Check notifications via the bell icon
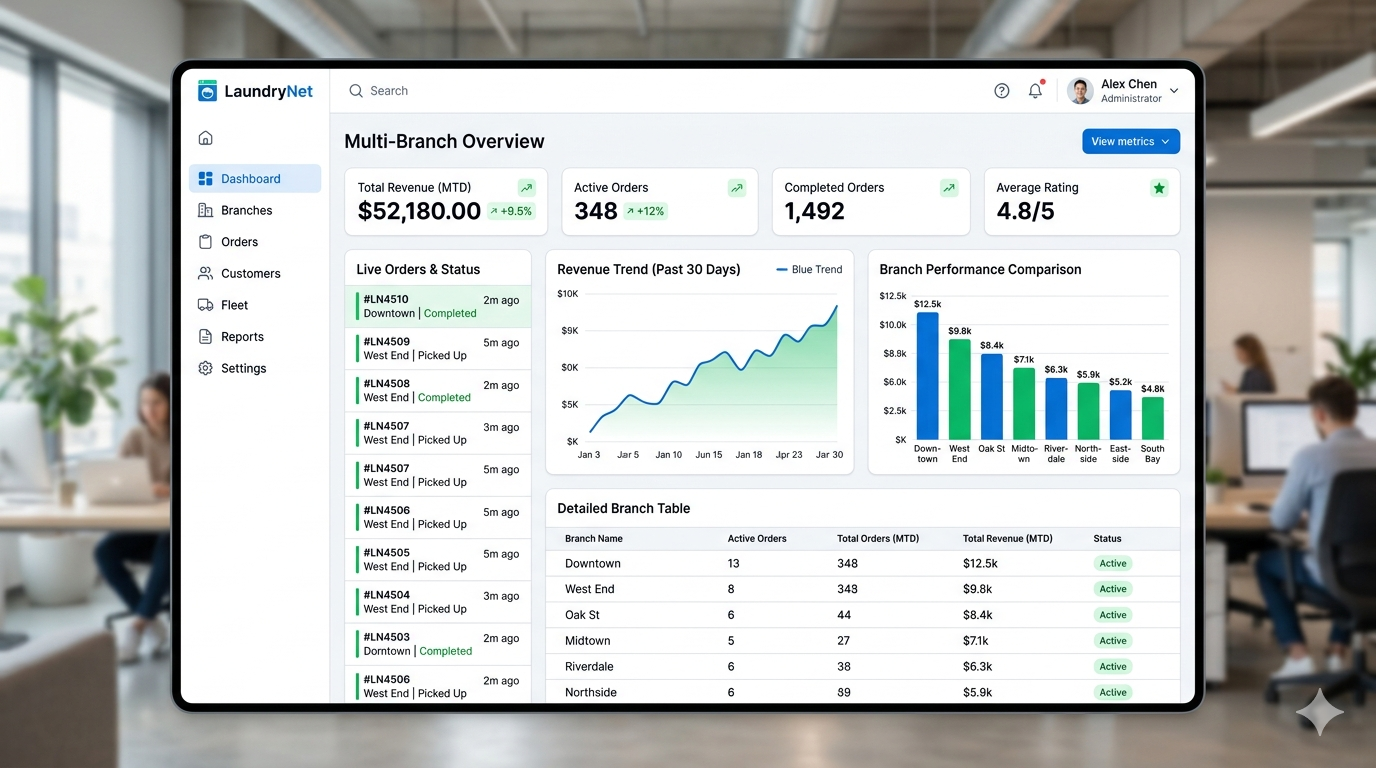This screenshot has width=1376, height=768. point(1035,90)
